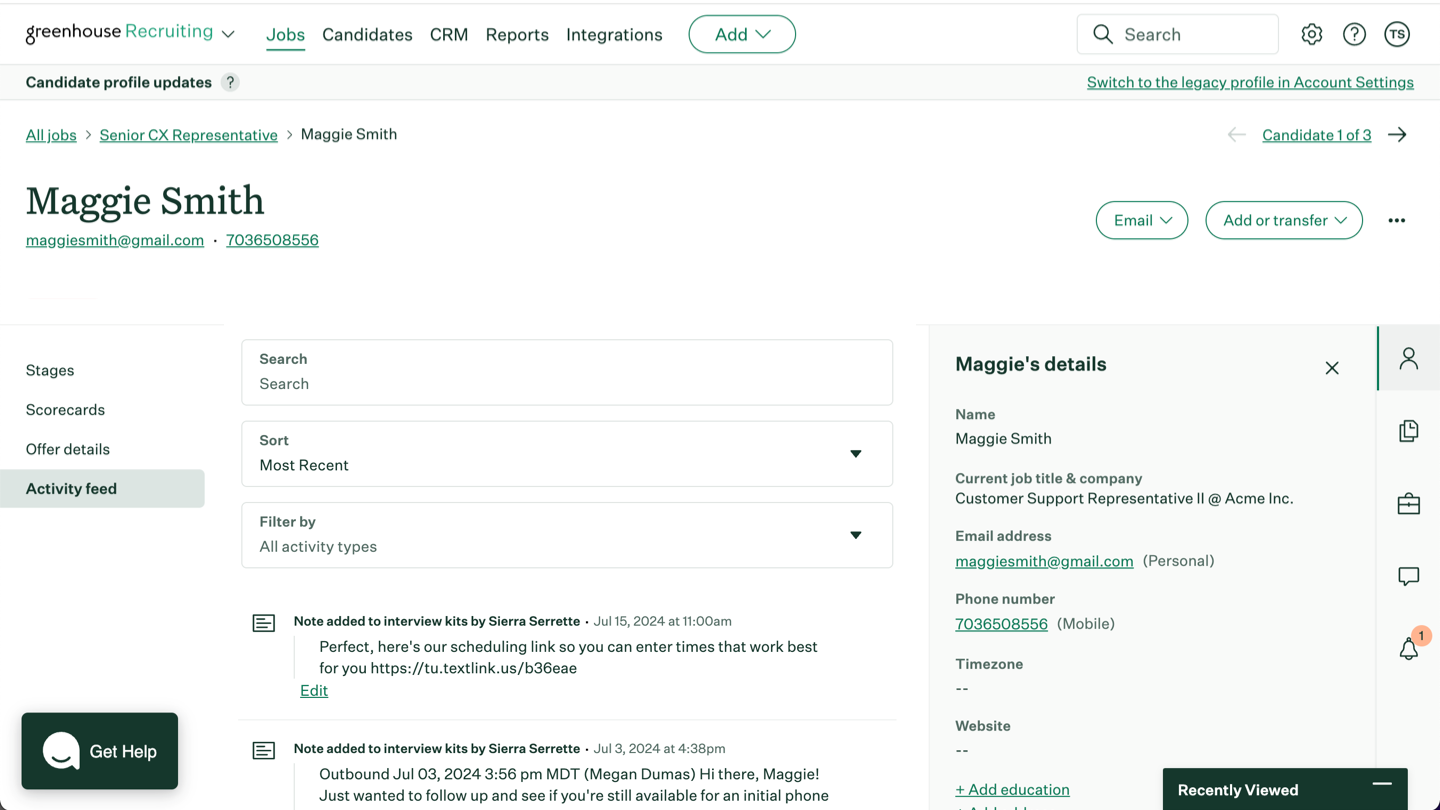Click the Get Help chat button
This screenshot has height=810, width=1440.
pos(100,751)
